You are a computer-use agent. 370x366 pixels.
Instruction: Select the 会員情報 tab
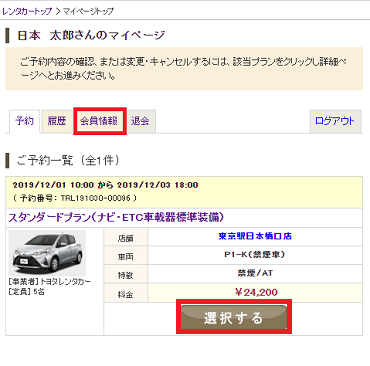[99, 121]
